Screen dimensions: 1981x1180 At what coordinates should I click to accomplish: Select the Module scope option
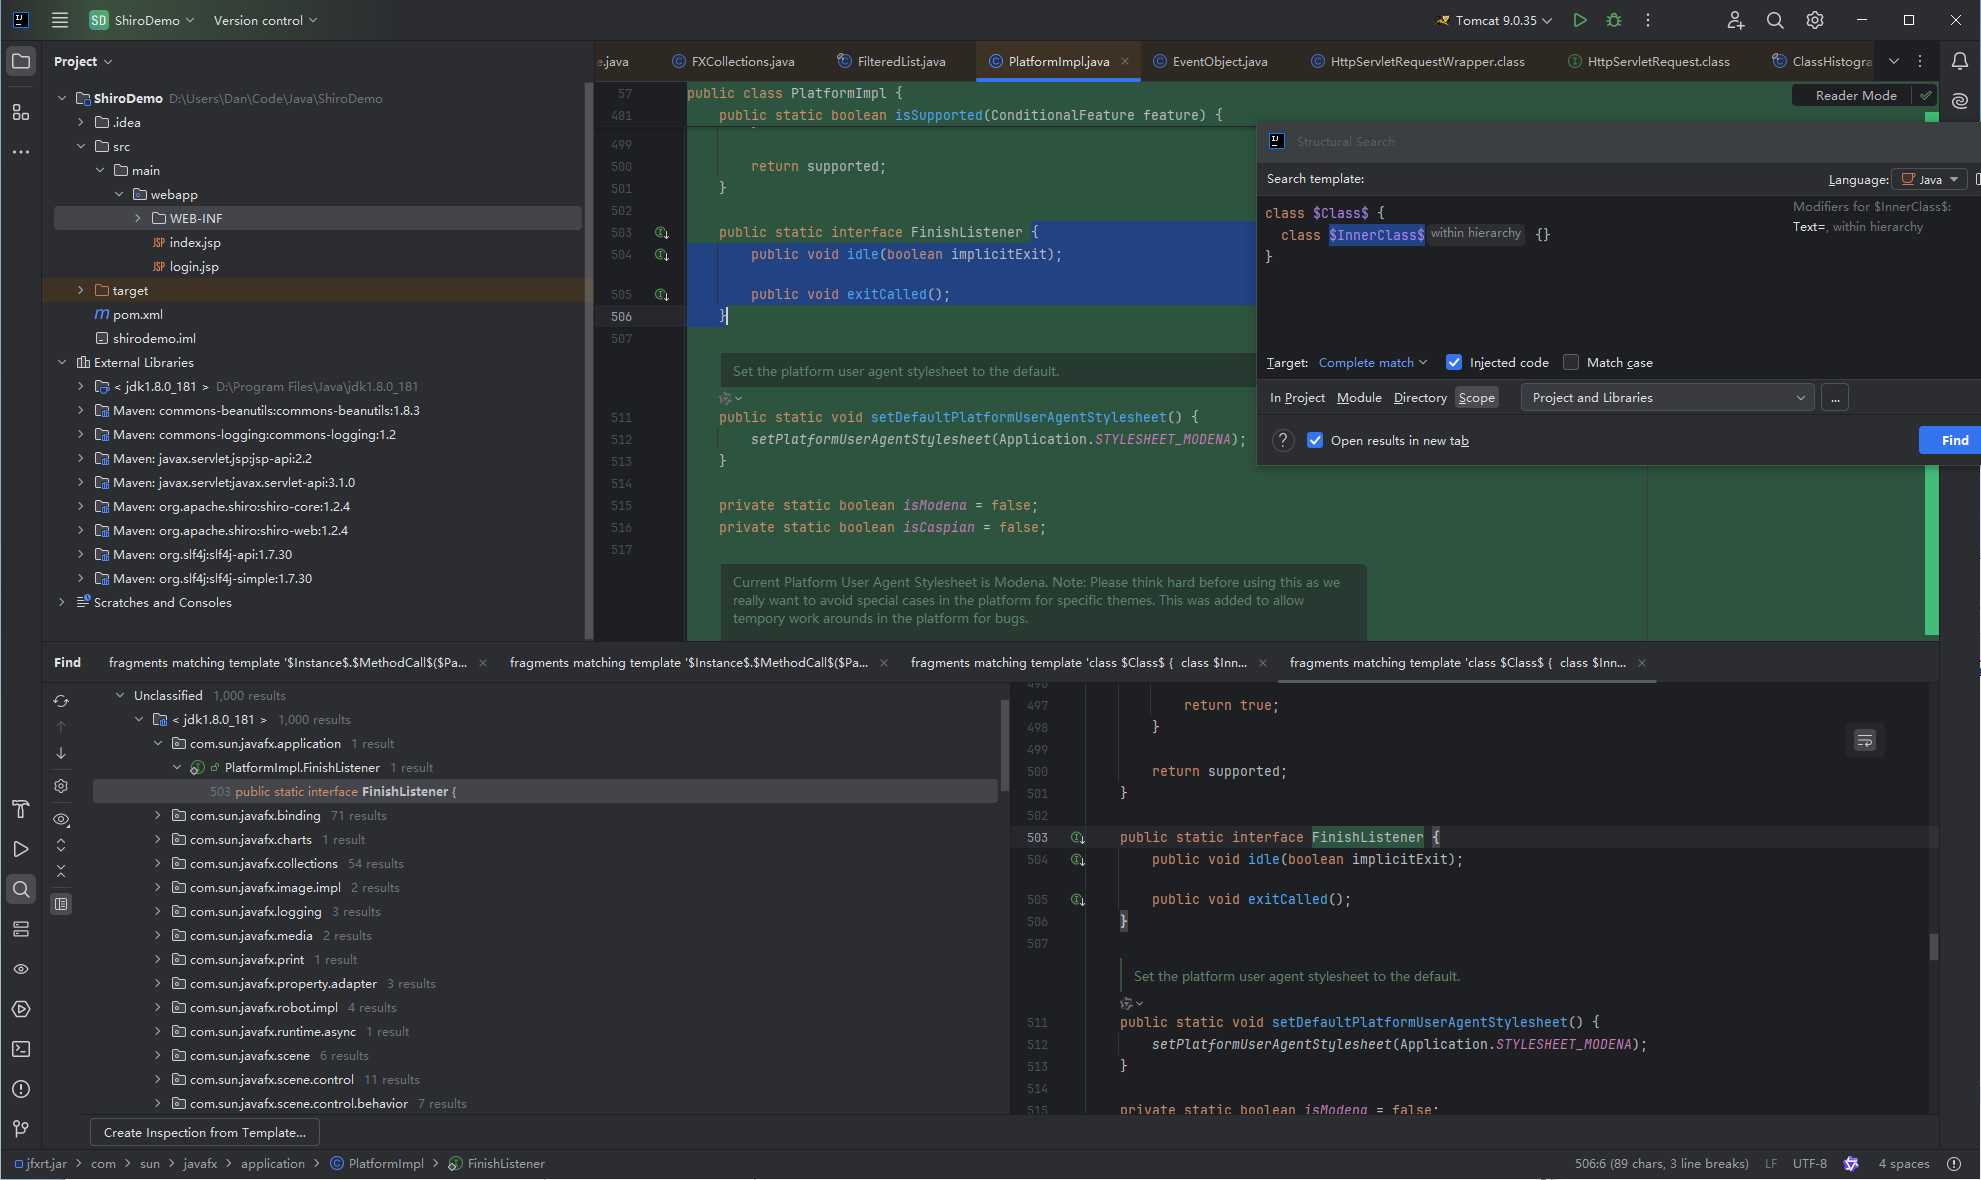pos(1359,398)
